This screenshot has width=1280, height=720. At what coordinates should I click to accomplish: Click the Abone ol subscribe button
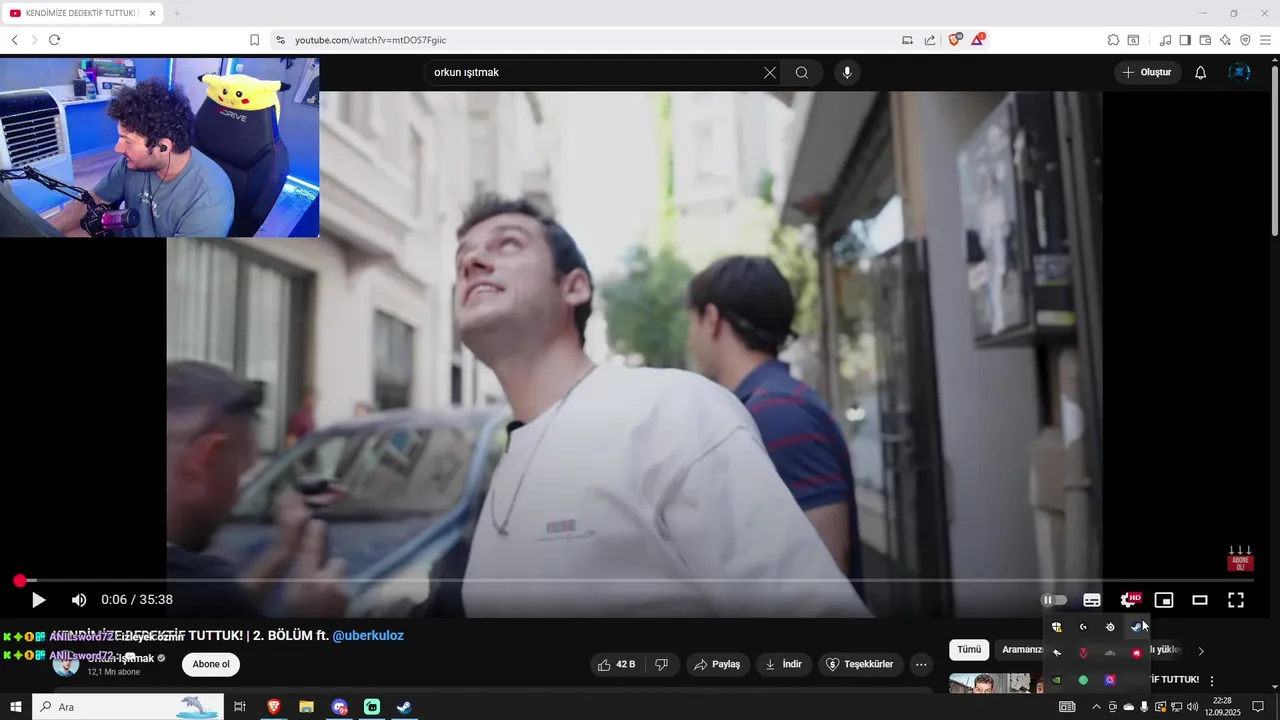coord(211,664)
